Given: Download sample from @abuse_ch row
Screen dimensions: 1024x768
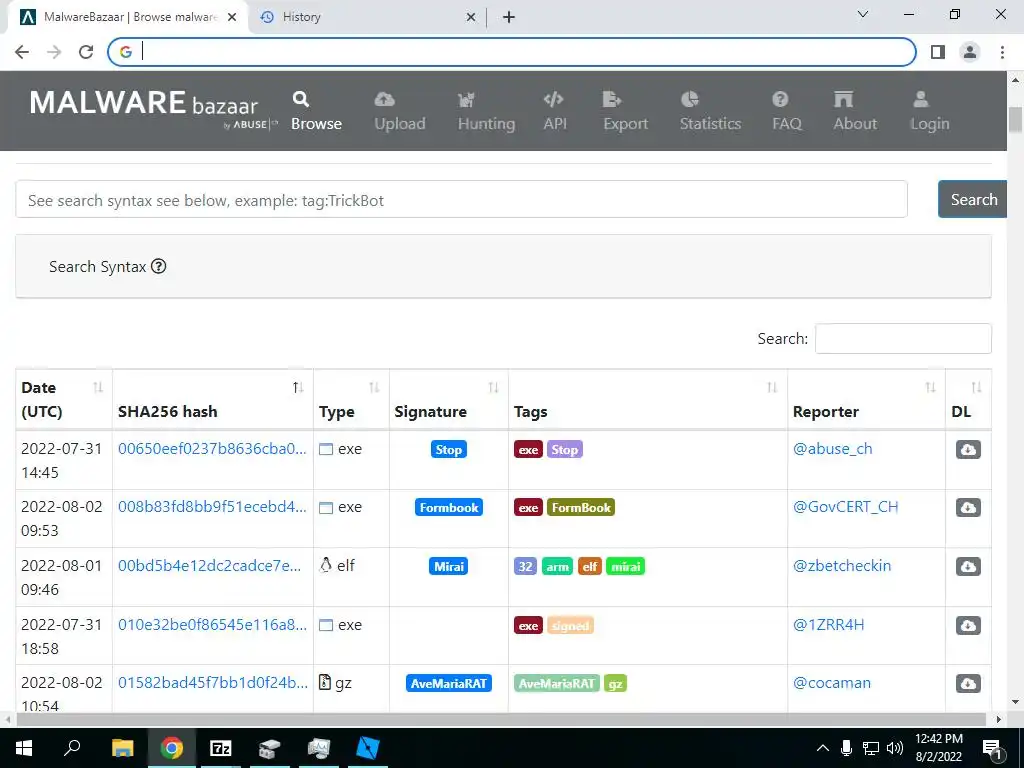Looking at the screenshot, I should click(x=968, y=449).
